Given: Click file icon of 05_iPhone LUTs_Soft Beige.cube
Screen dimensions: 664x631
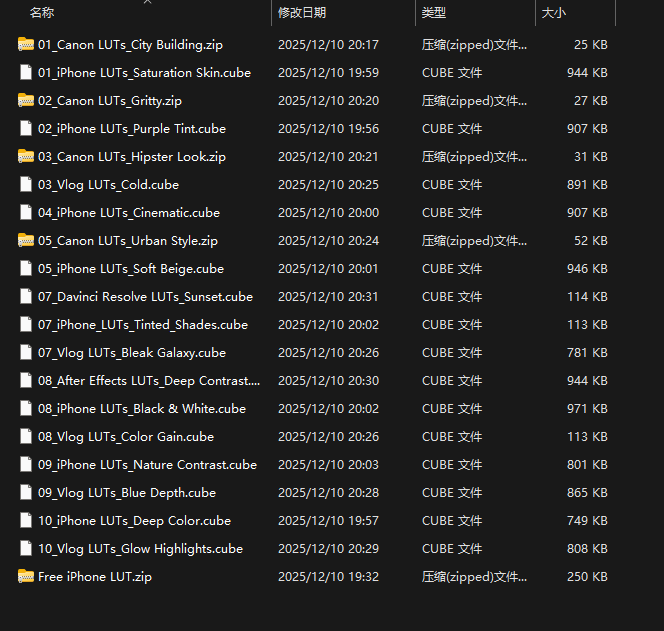Looking at the screenshot, I should point(26,268).
